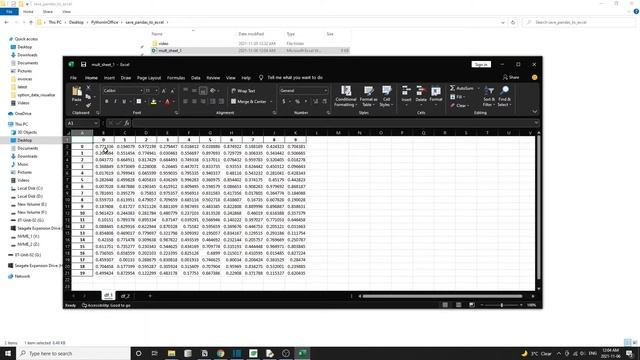Open the Formulas ribbon tab
This screenshot has height=360, width=640.
click(176, 78)
